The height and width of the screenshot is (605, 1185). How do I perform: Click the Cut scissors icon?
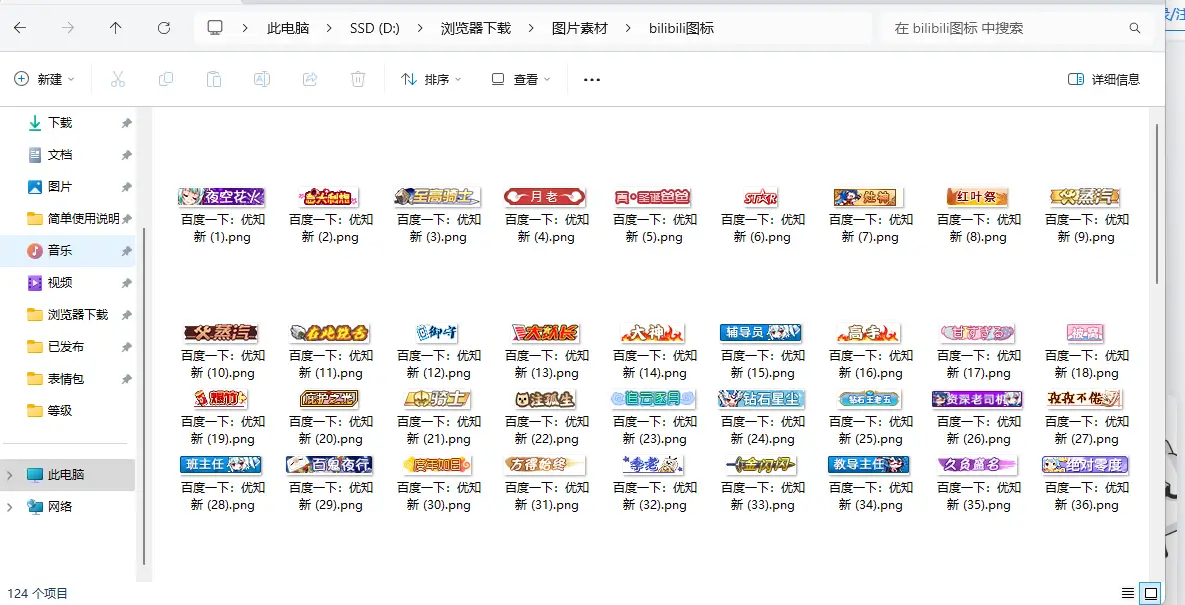click(118, 79)
